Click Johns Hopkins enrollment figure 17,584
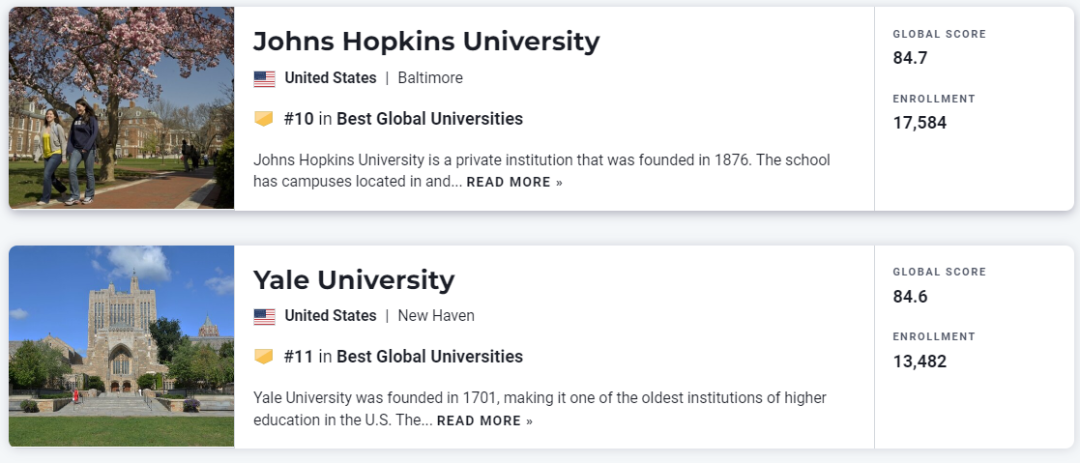The height and width of the screenshot is (463, 1080). (920, 123)
